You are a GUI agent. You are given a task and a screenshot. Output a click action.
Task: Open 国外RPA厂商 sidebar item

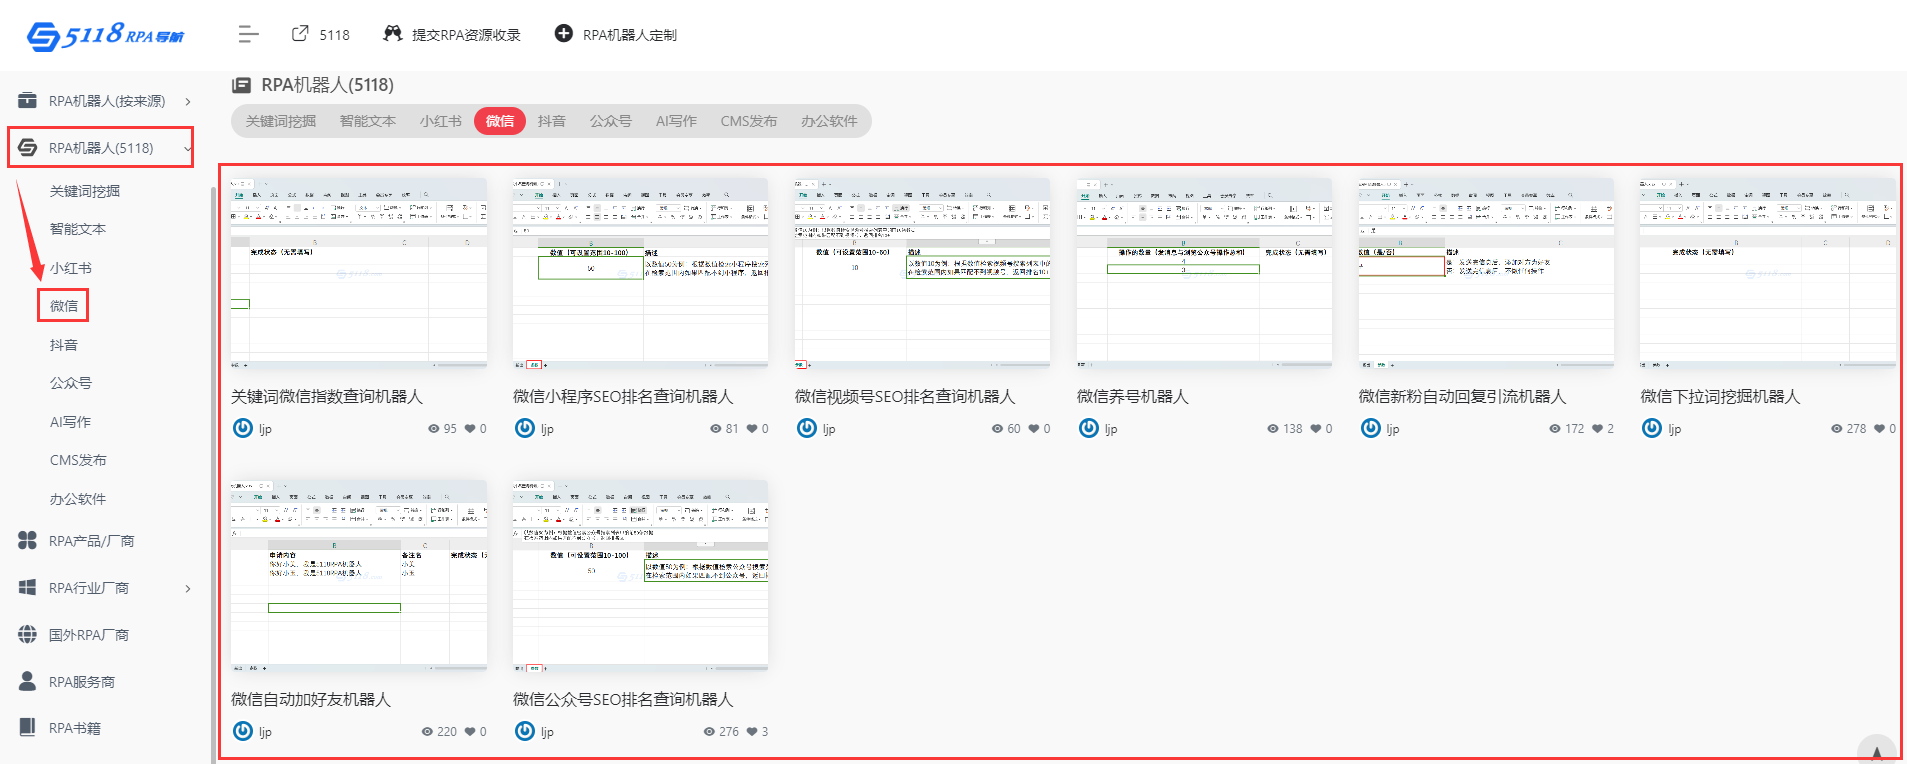click(x=89, y=635)
